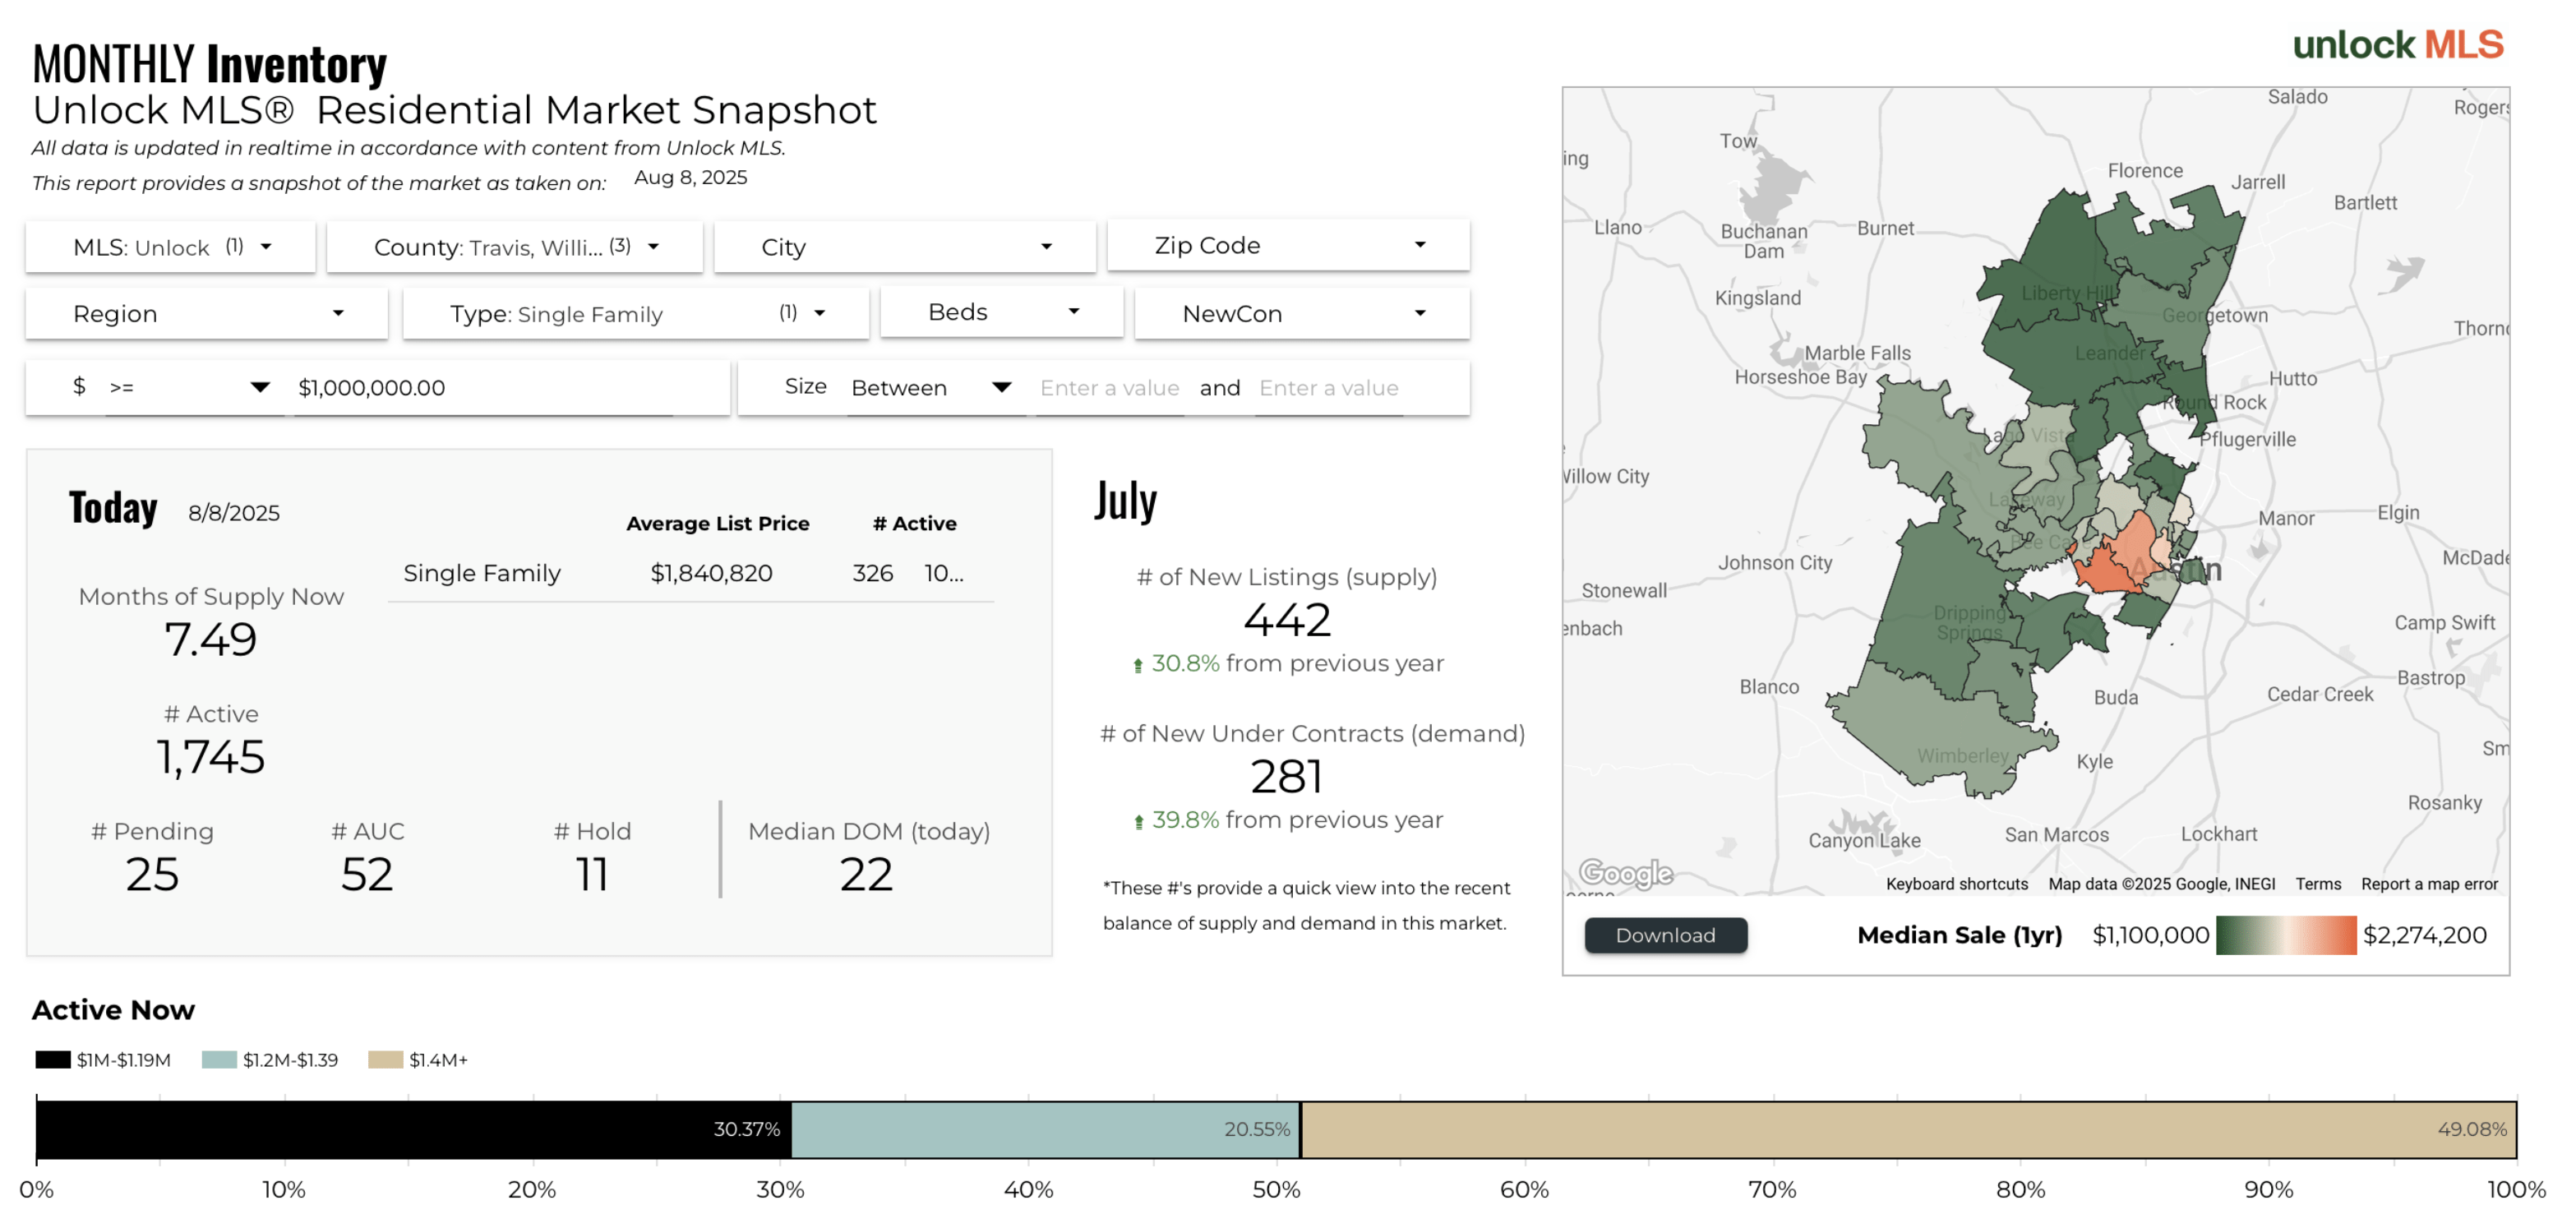
Task: Open the map Keyboard shortcuts link
Action: (1956, 884)
